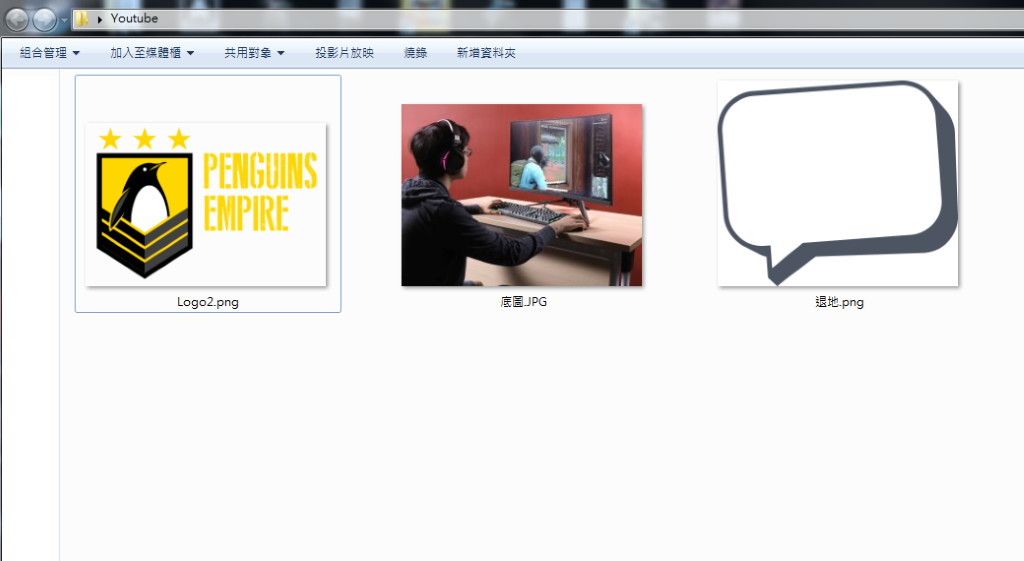Click the 退地.png file name
The width and height of the screenshot is (1024, 561).
[x=839, y=302]
